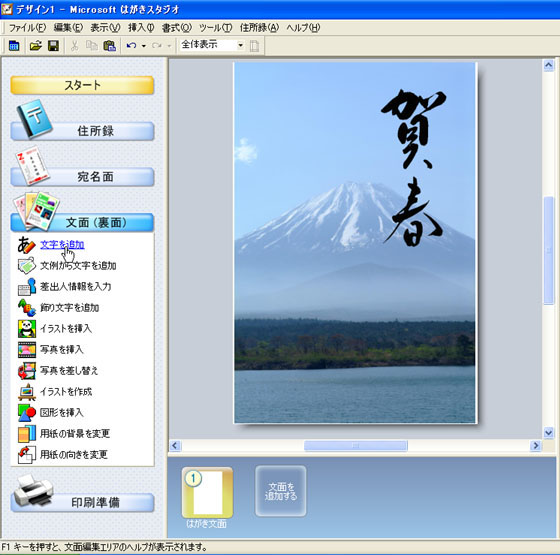Select the はがき文面 page thumbnail

(x=207, y=492)
